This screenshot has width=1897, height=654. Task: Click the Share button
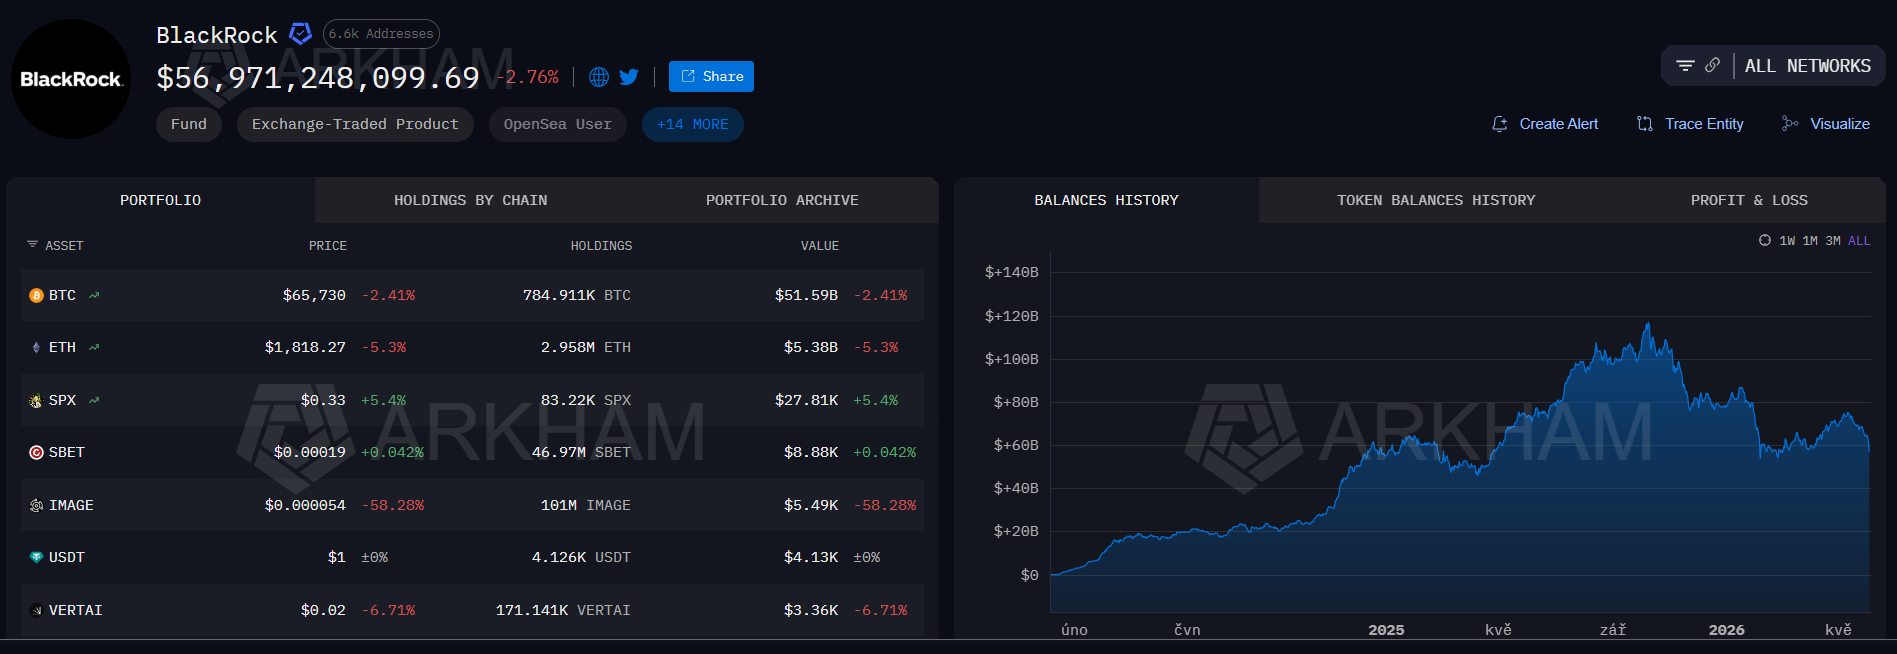pyautogui.click(x=711, y=76)
